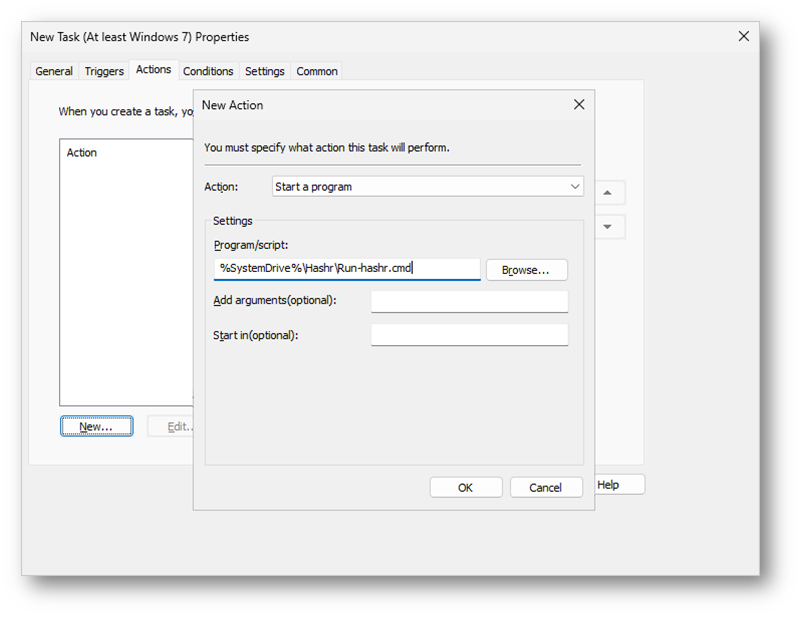Open the Action type dropdown
Image resolution: width=802 pixels, height=618 pixels.
(x=427, y=187)
